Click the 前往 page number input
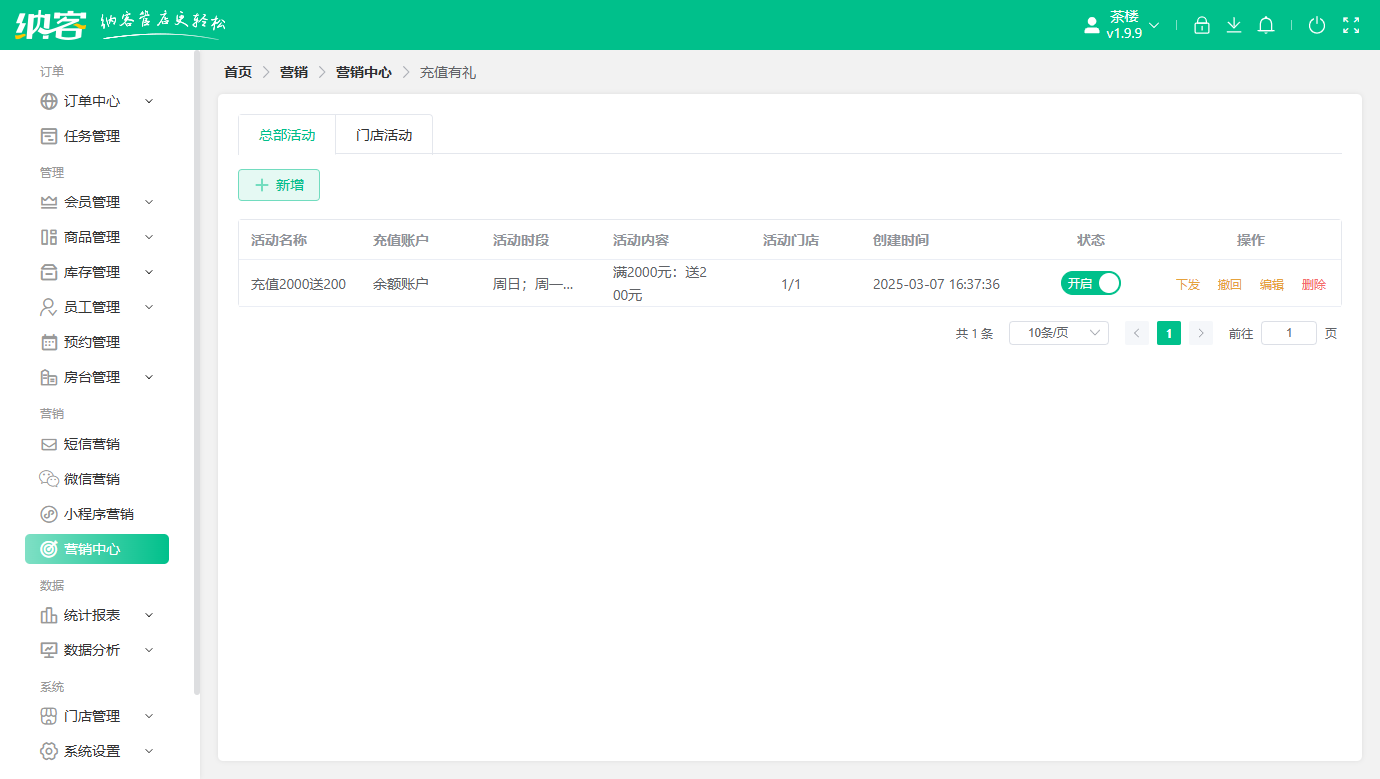Image resolution: width=1380 pixels, height=779 pixels. (x=1288, y=333)
